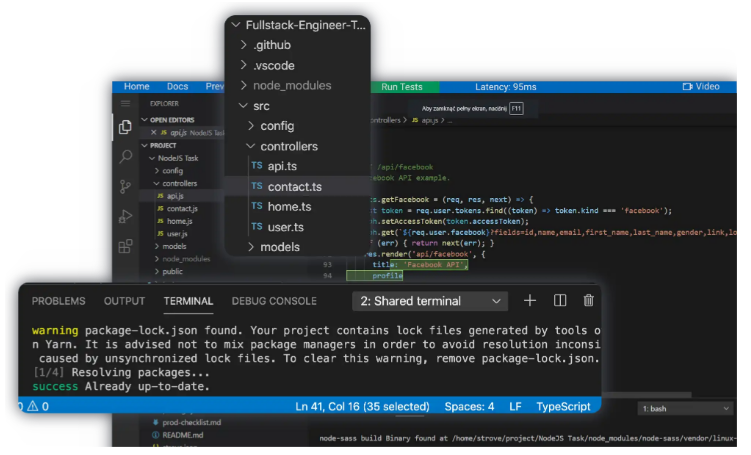
Task: Open the Docs menu in top bar
Action: pyautogui.click(x=177, y=87)
